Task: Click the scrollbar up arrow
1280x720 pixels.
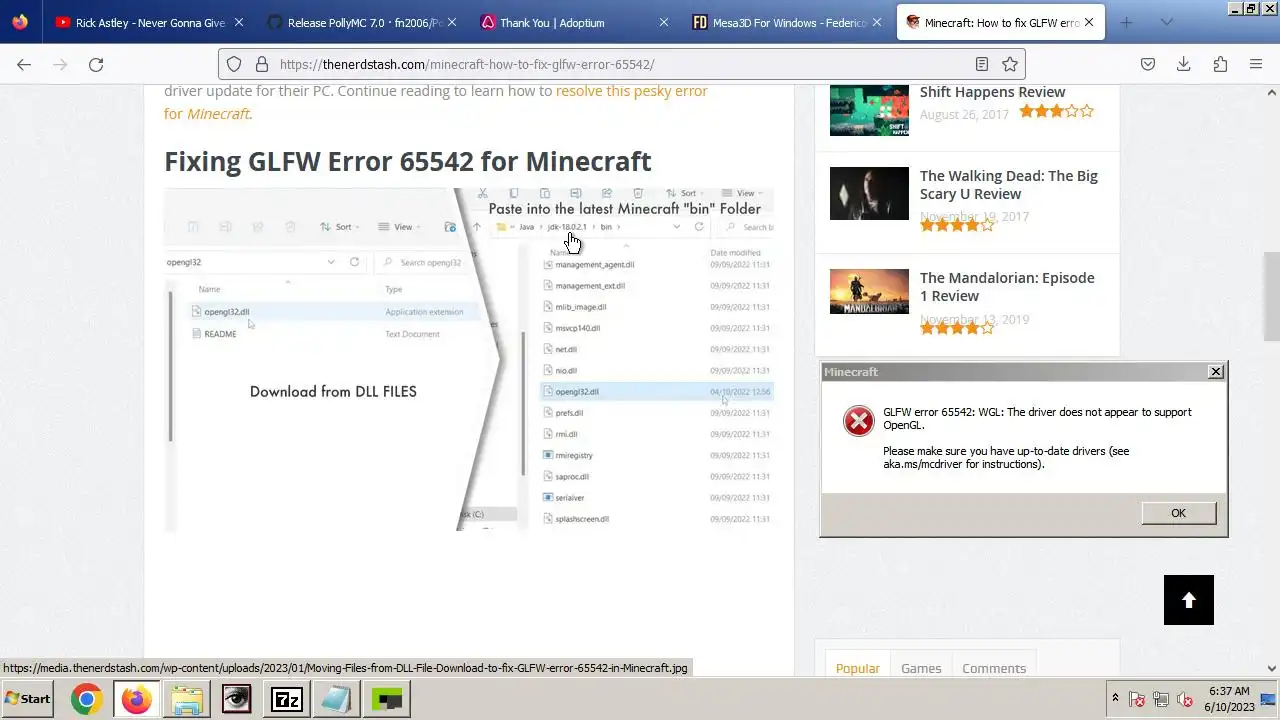Action: click(1272, 92)
